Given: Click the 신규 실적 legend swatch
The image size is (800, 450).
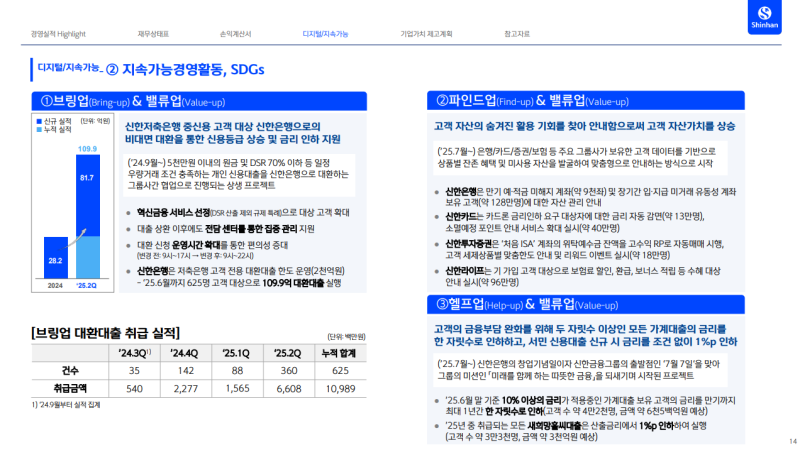Looking at the screenshot, I should pyautogui.click(x=38, y=121).
